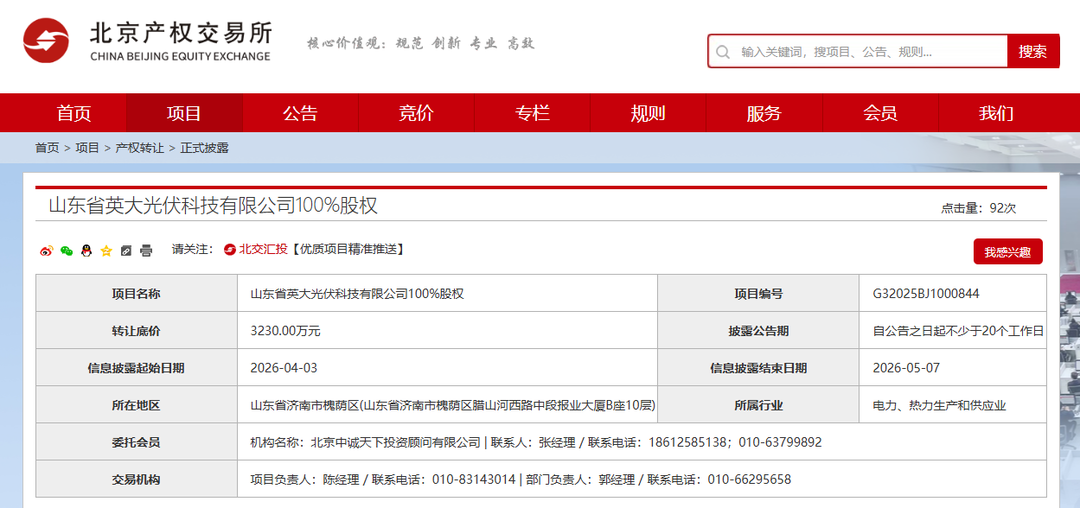The image size is (1080, 508).
Task: Go to the 规则 navigation menu
Action: pos(648,113)
